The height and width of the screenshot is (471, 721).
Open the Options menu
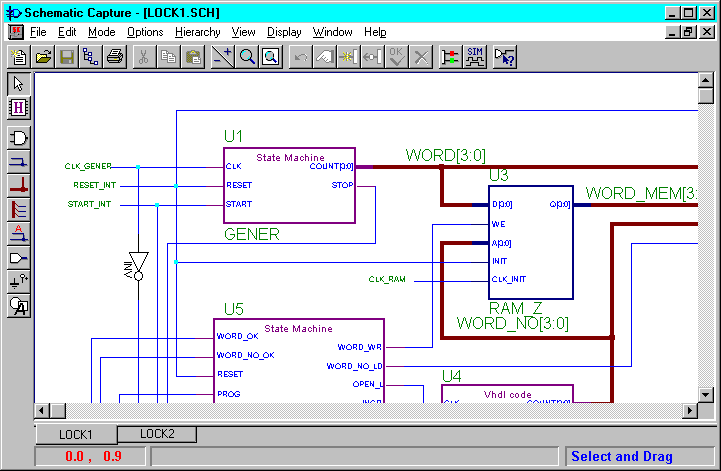tap(145, 32)
